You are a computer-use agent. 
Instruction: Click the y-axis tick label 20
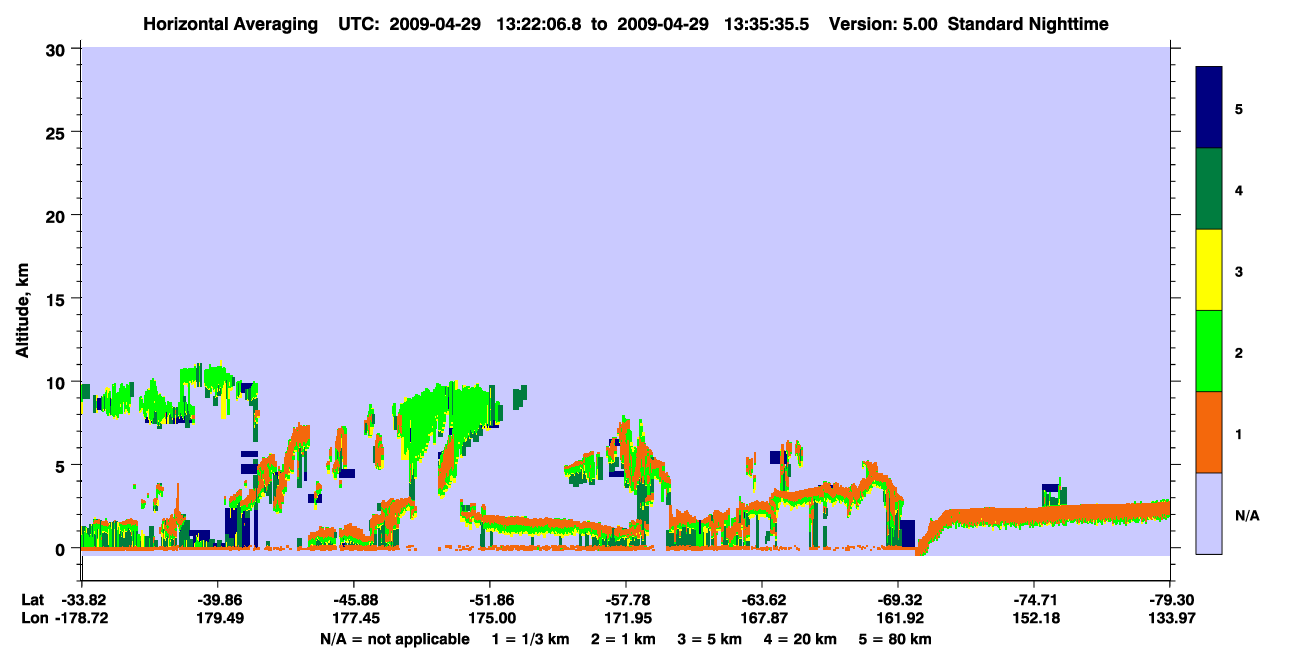tap(57, 215)
